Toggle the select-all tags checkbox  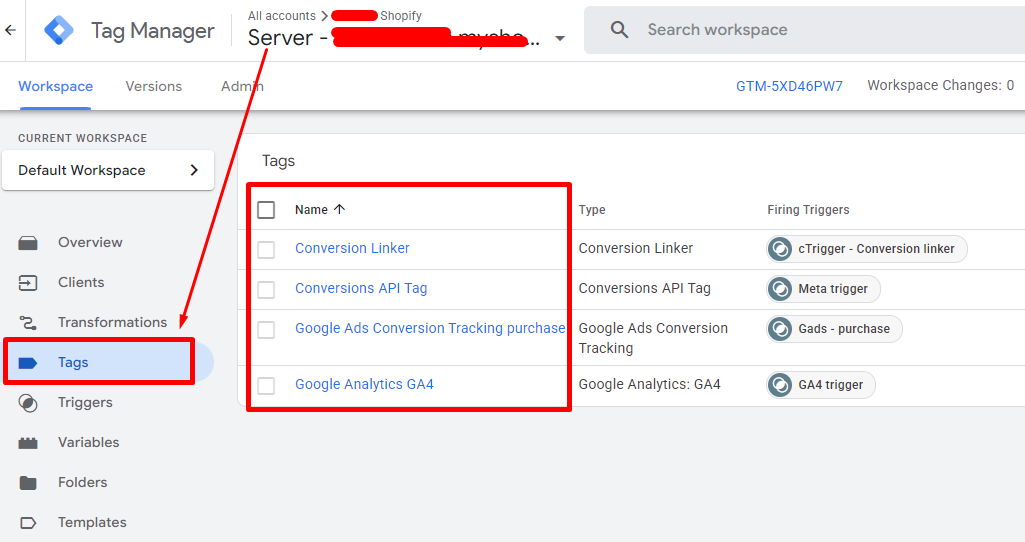(266, 210)
